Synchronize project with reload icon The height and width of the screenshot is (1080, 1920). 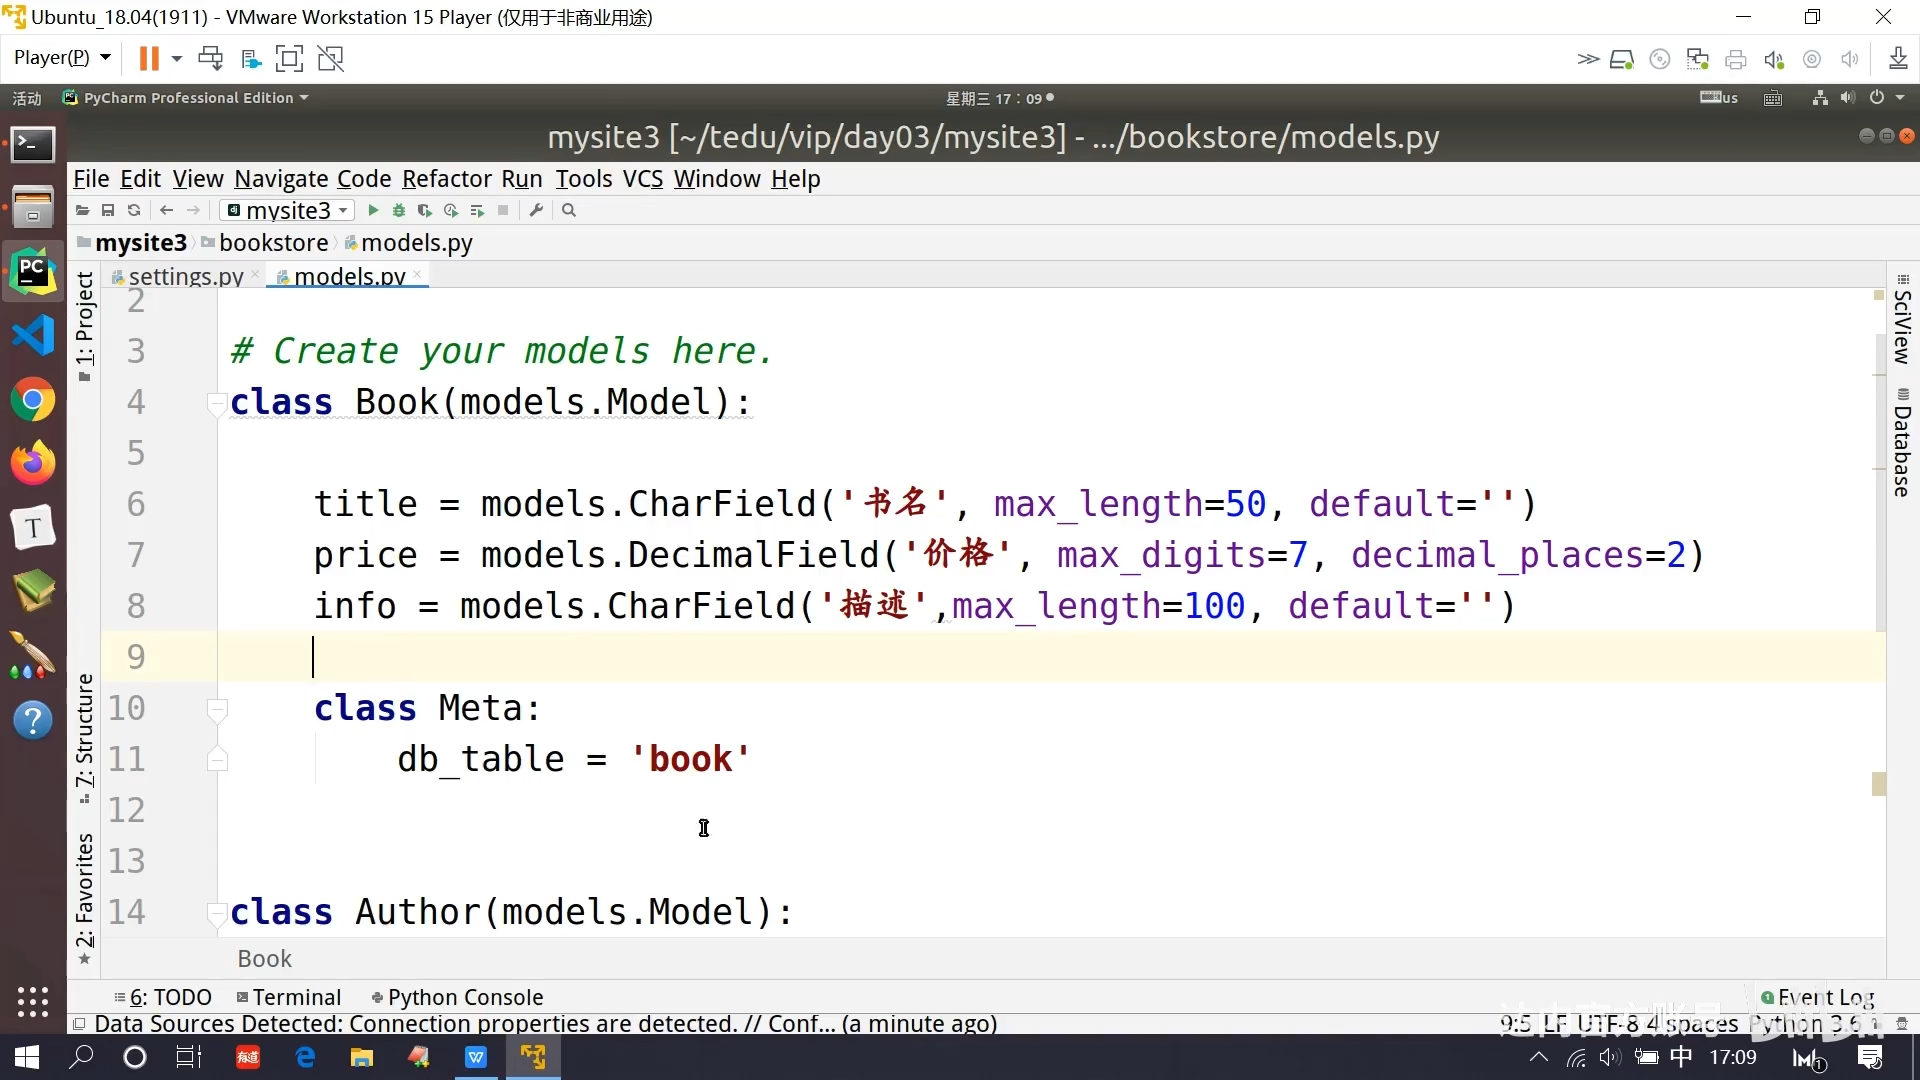[x=133, y=211]
